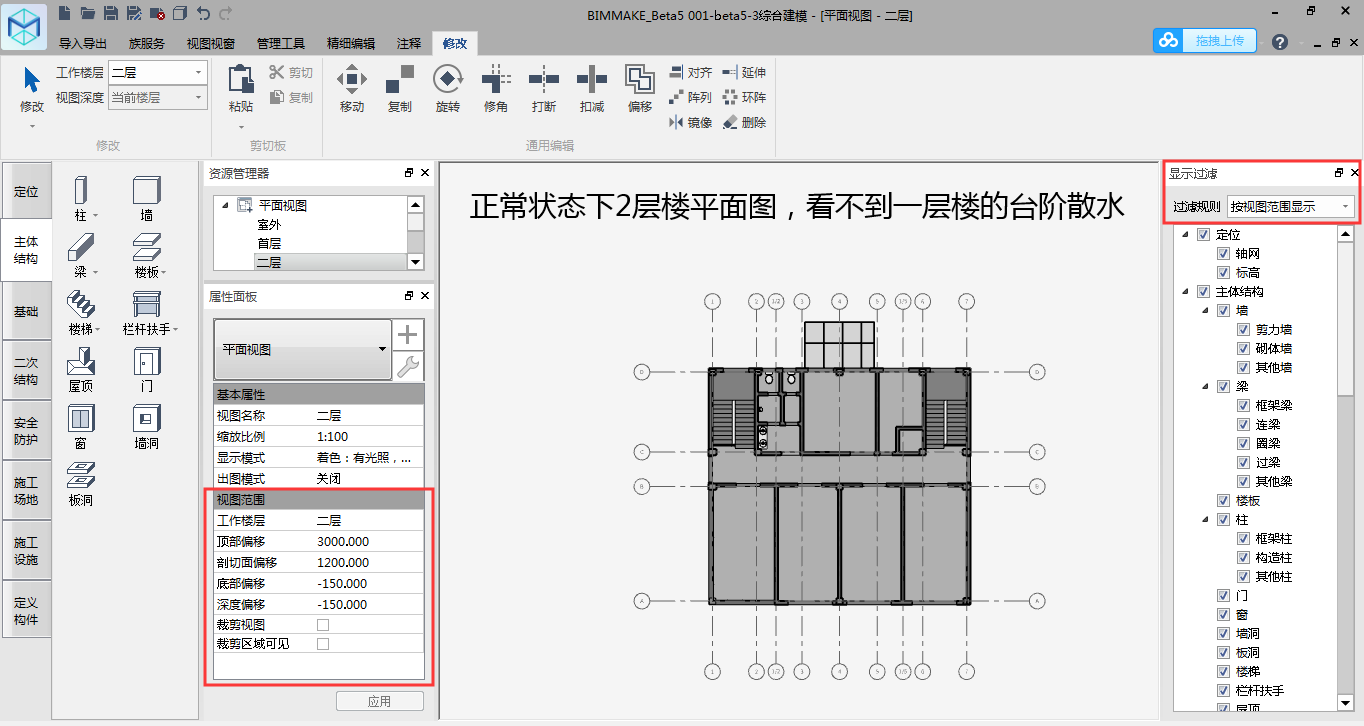The width and height of the screenshot is (1364, 726).
Task: Toggle the 裁剪视图 checkbox
Action: (323, 625)
